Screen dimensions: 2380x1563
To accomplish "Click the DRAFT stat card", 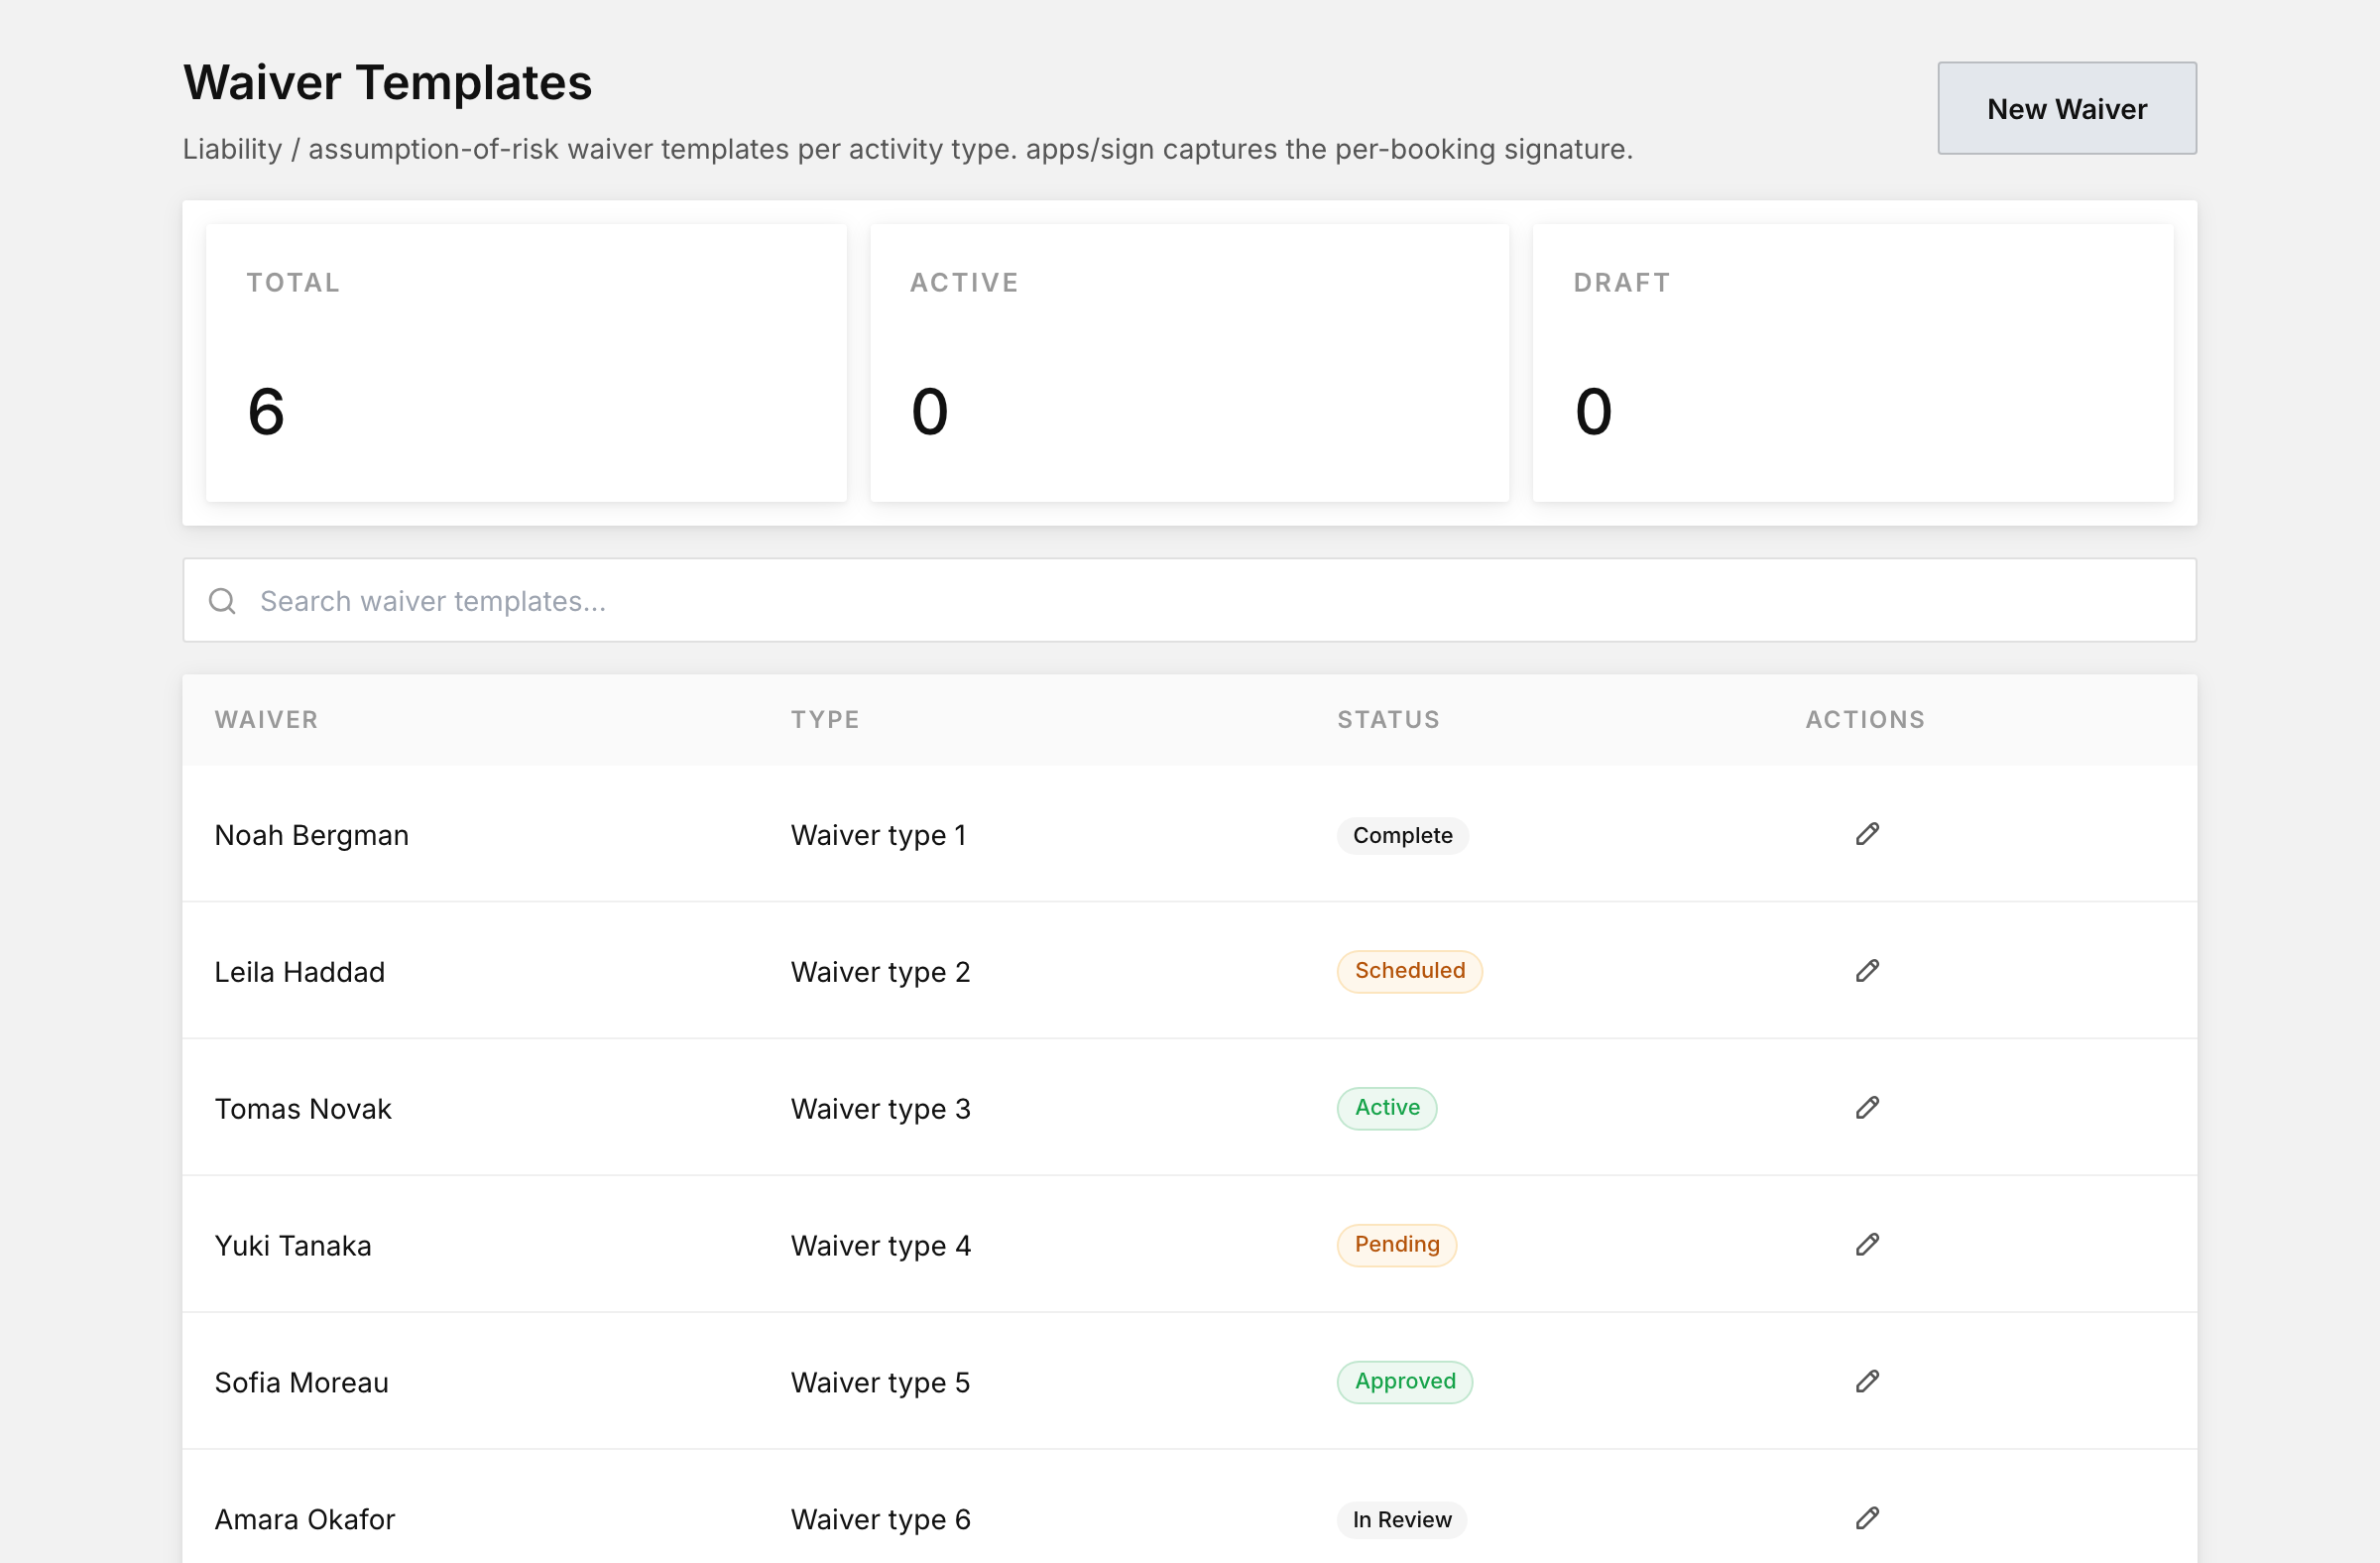I will (1852, 362).
